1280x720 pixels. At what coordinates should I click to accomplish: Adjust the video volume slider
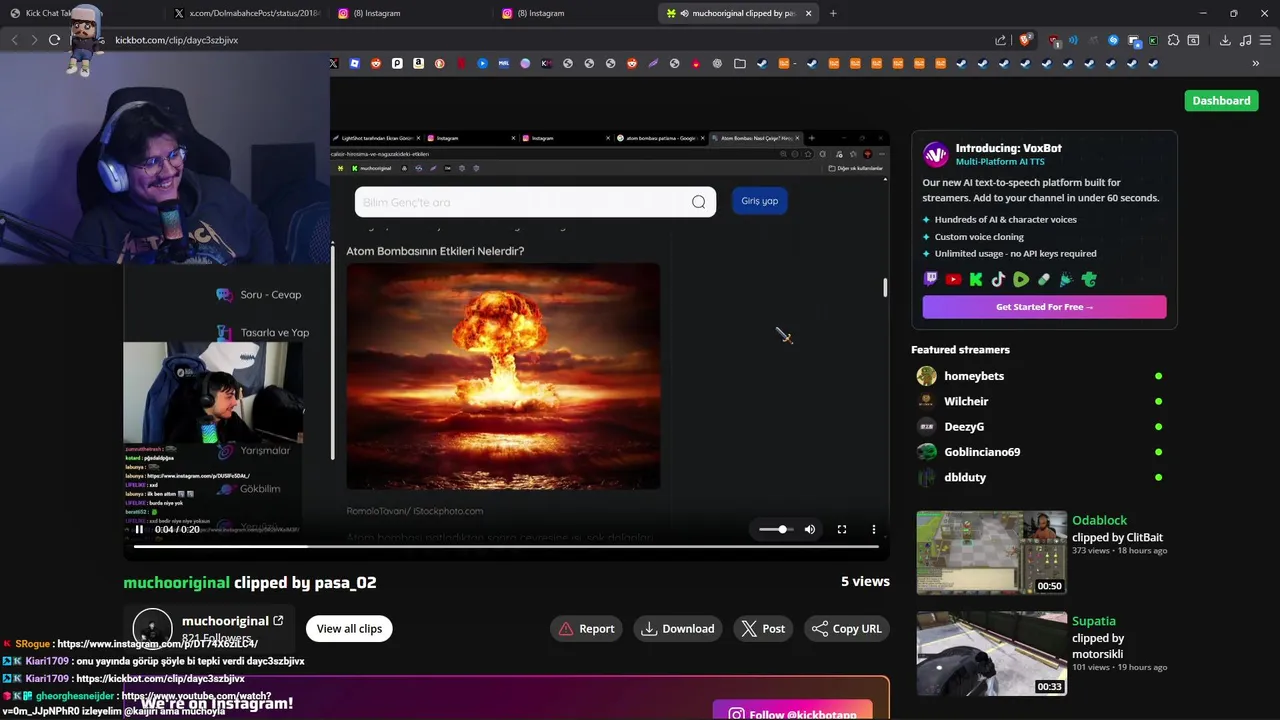775,529
